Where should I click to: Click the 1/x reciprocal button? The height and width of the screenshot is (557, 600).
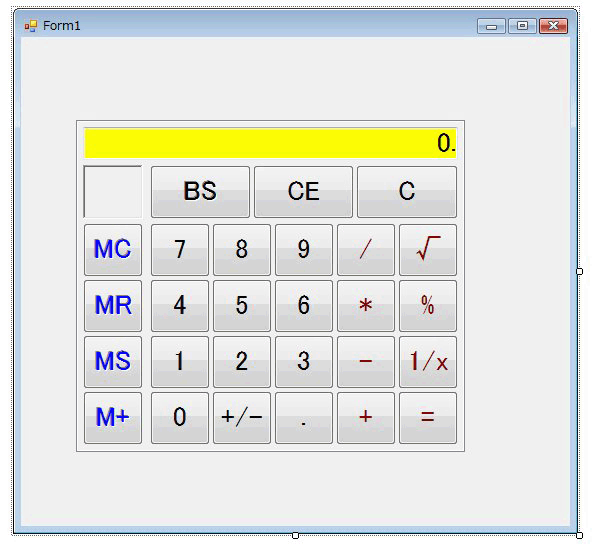[428, 362]
